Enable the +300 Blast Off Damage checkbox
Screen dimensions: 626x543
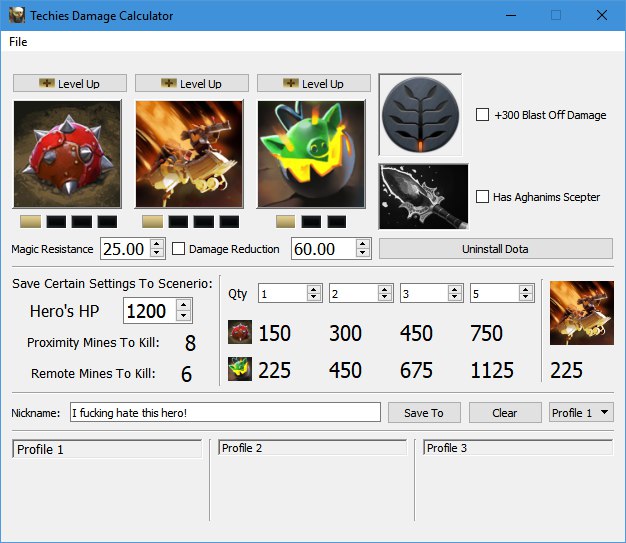point(483,115)
